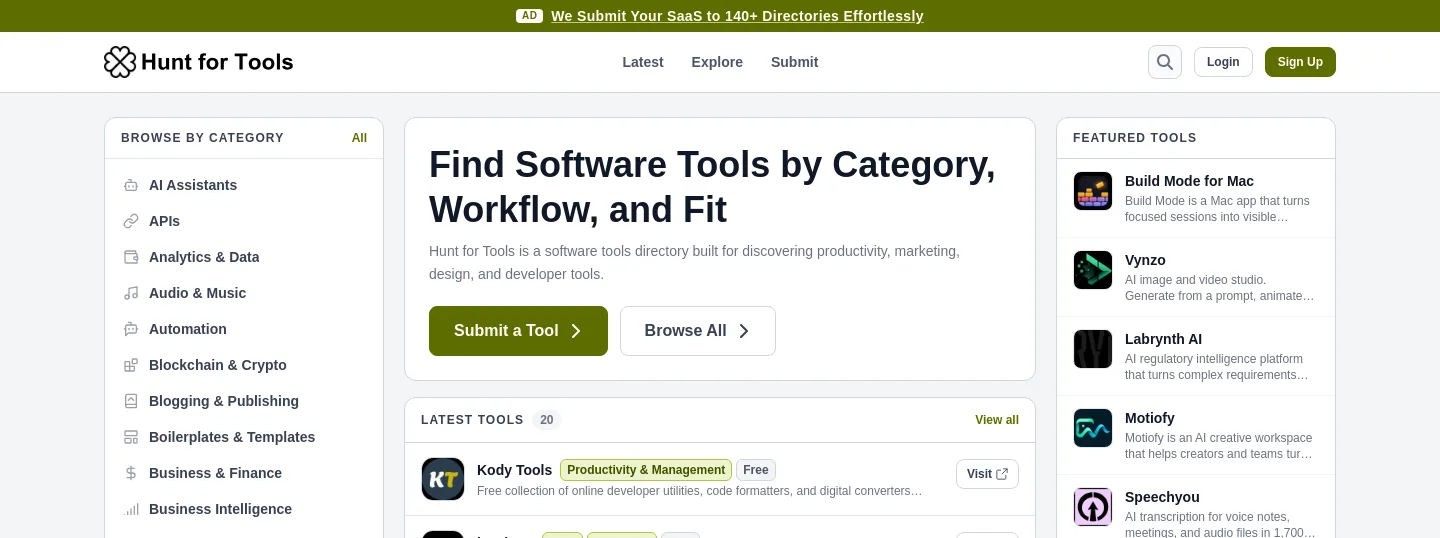The image size is (1440, 538).
Task: Click the Kody Tools KT logo
Action: pyautogui.click(x=443, y=479)
